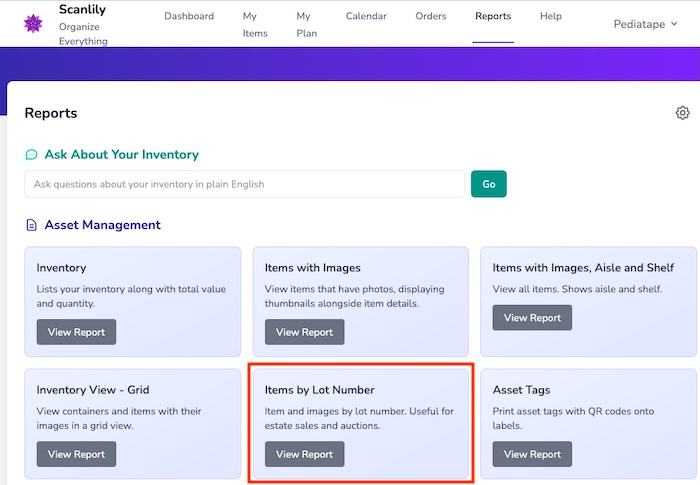700x485 pixels.
Task: Open the Items by Lot Number report
Action: tap(304, 454)
